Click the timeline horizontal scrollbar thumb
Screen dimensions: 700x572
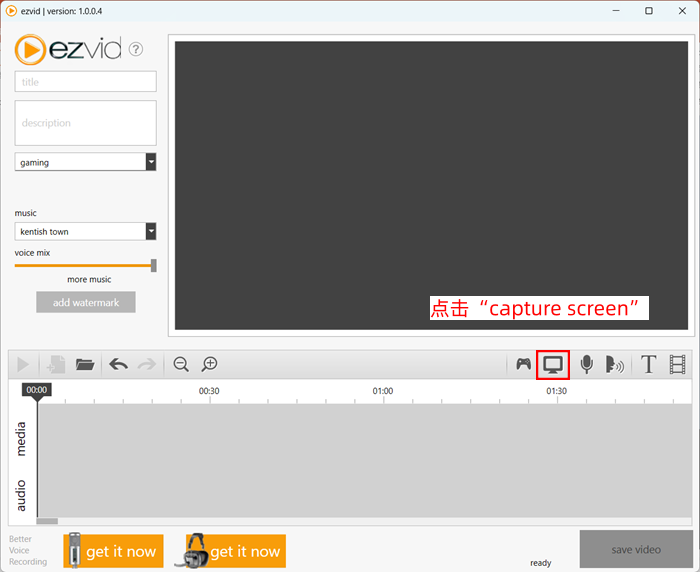pos(47,521)
